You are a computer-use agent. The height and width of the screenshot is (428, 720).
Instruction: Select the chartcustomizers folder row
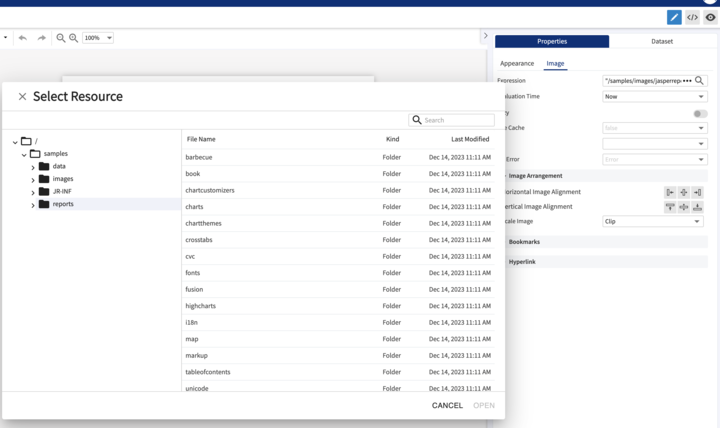click(339, 190)
